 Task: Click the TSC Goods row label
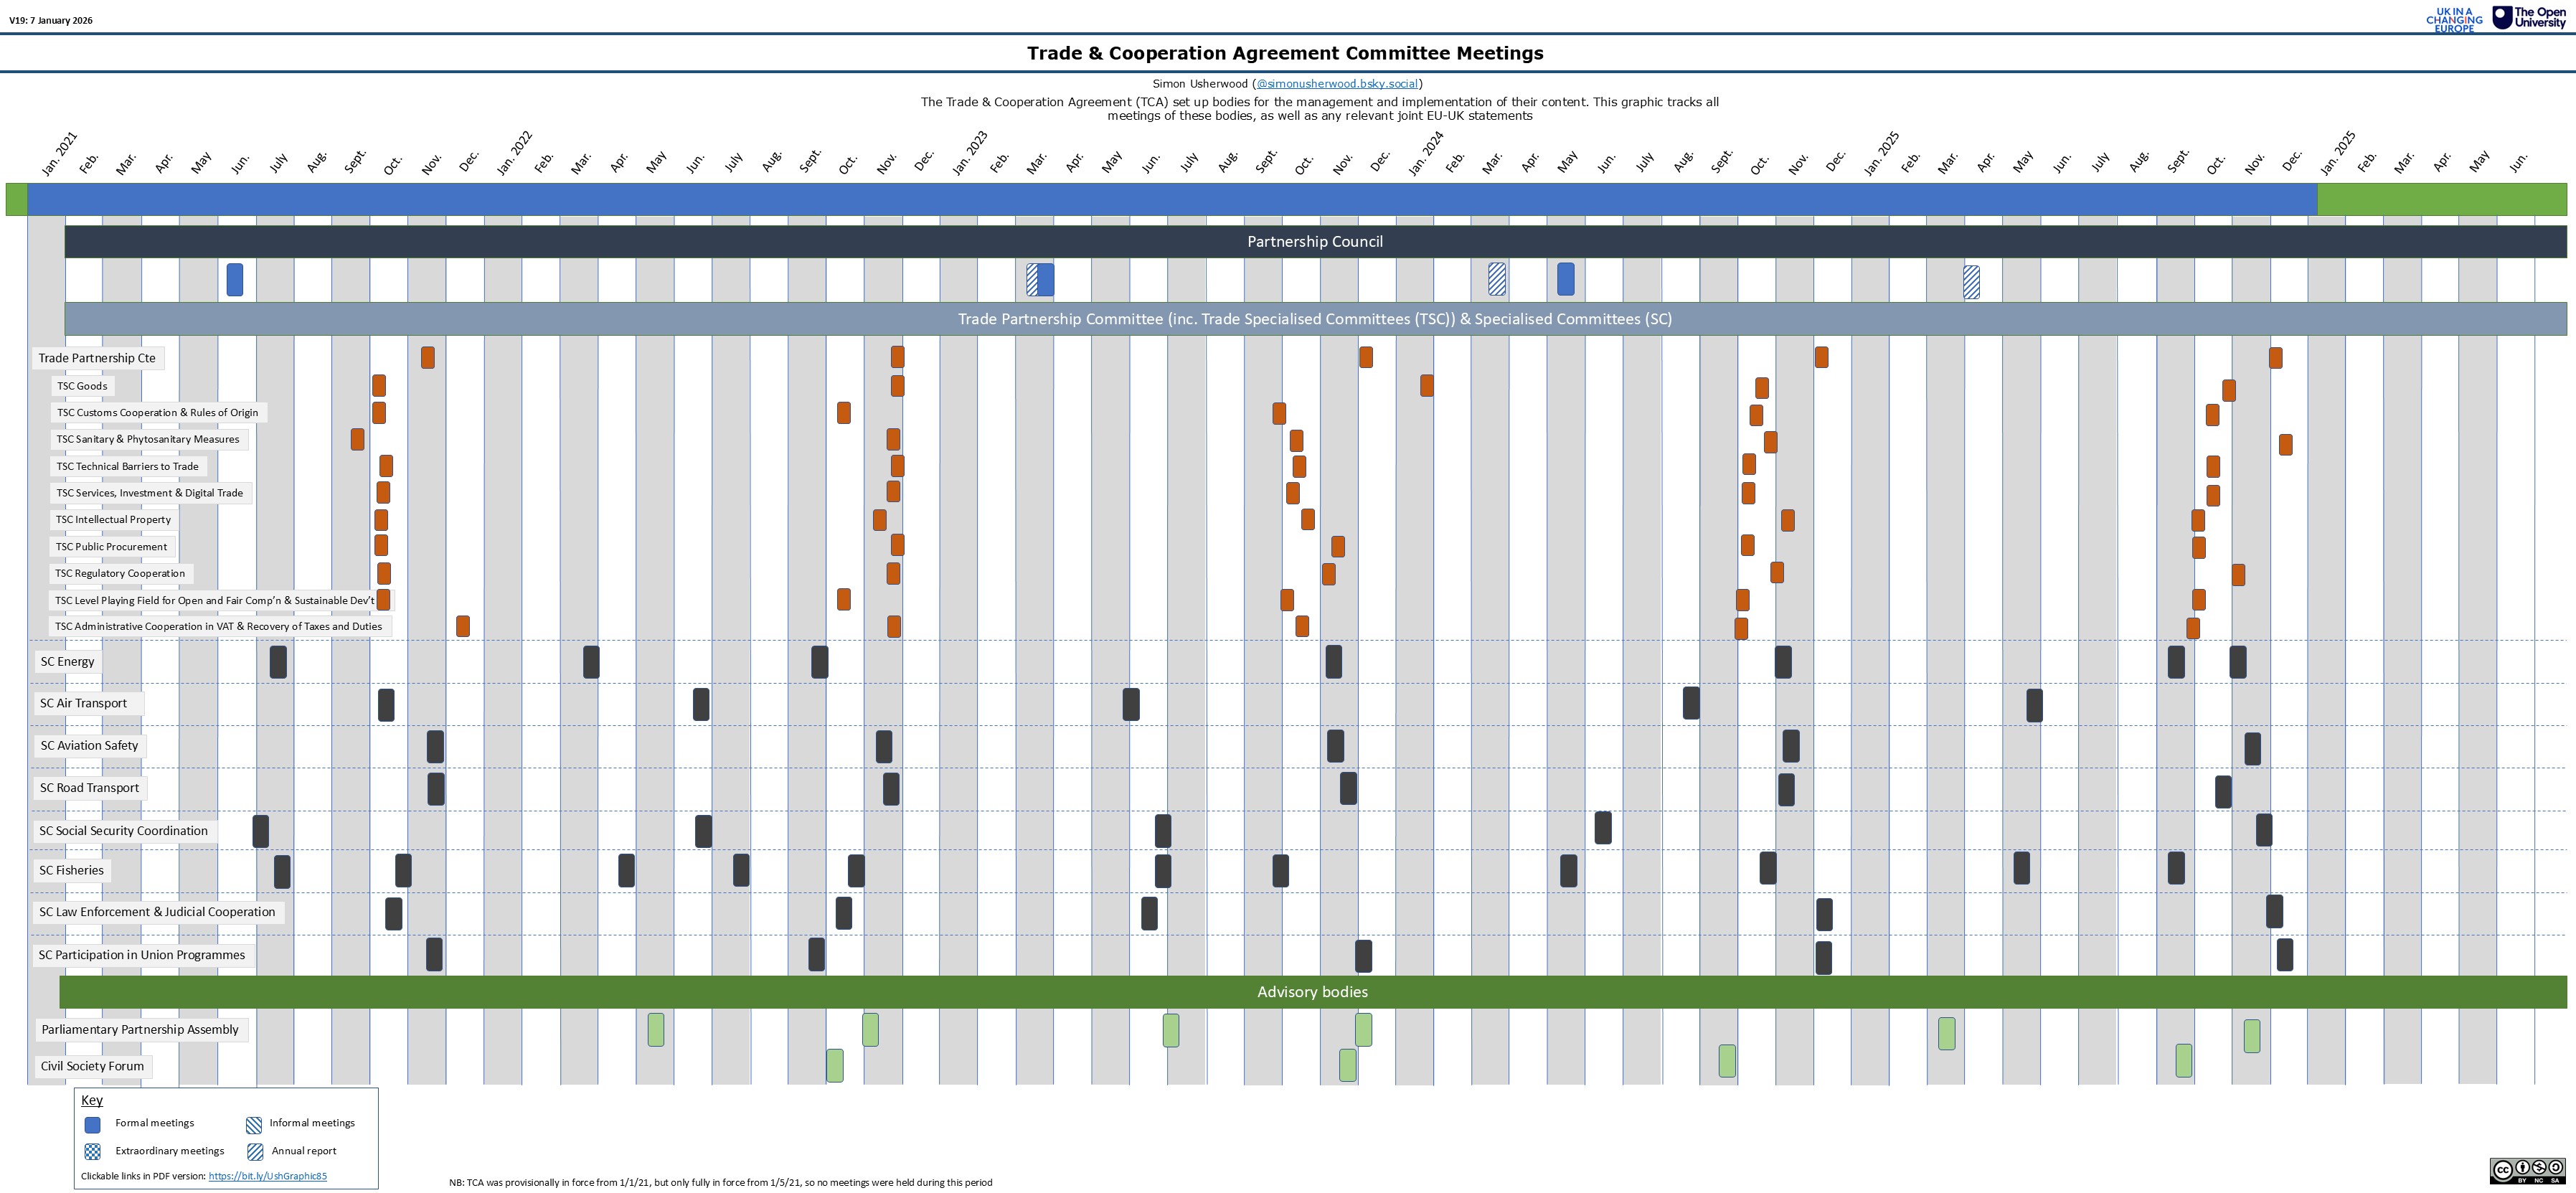82,386
